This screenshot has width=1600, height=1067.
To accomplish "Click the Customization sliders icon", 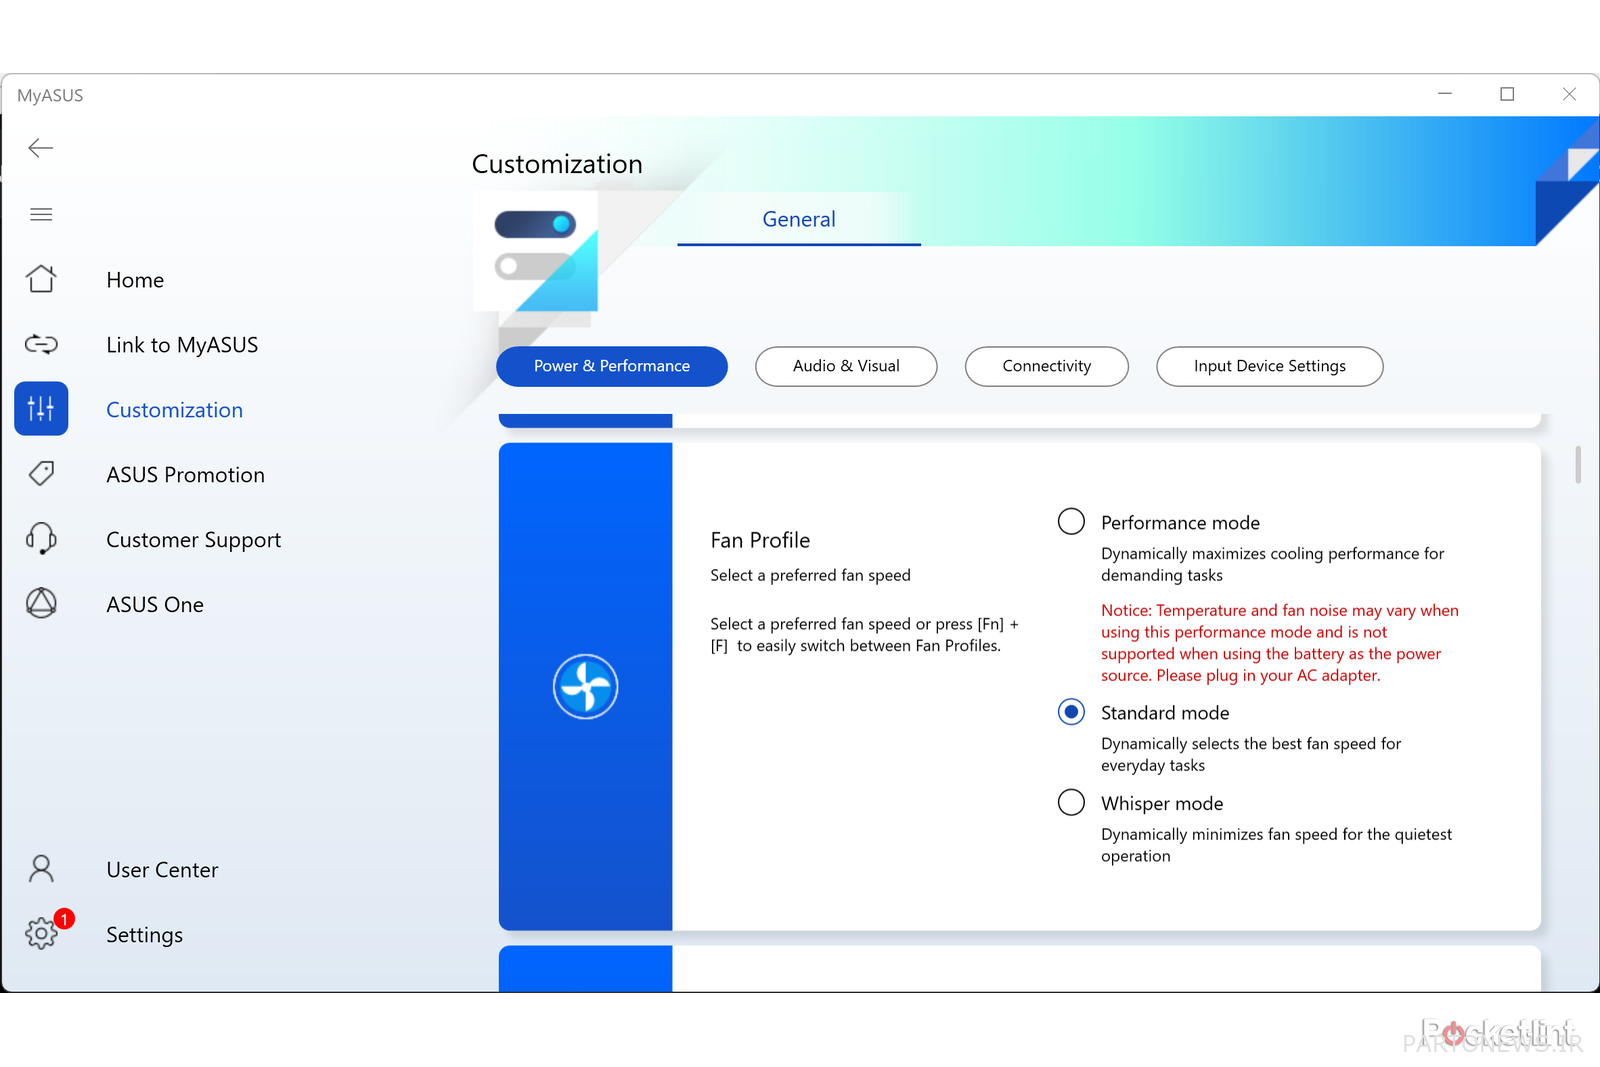I will click(x=41, y=409).
